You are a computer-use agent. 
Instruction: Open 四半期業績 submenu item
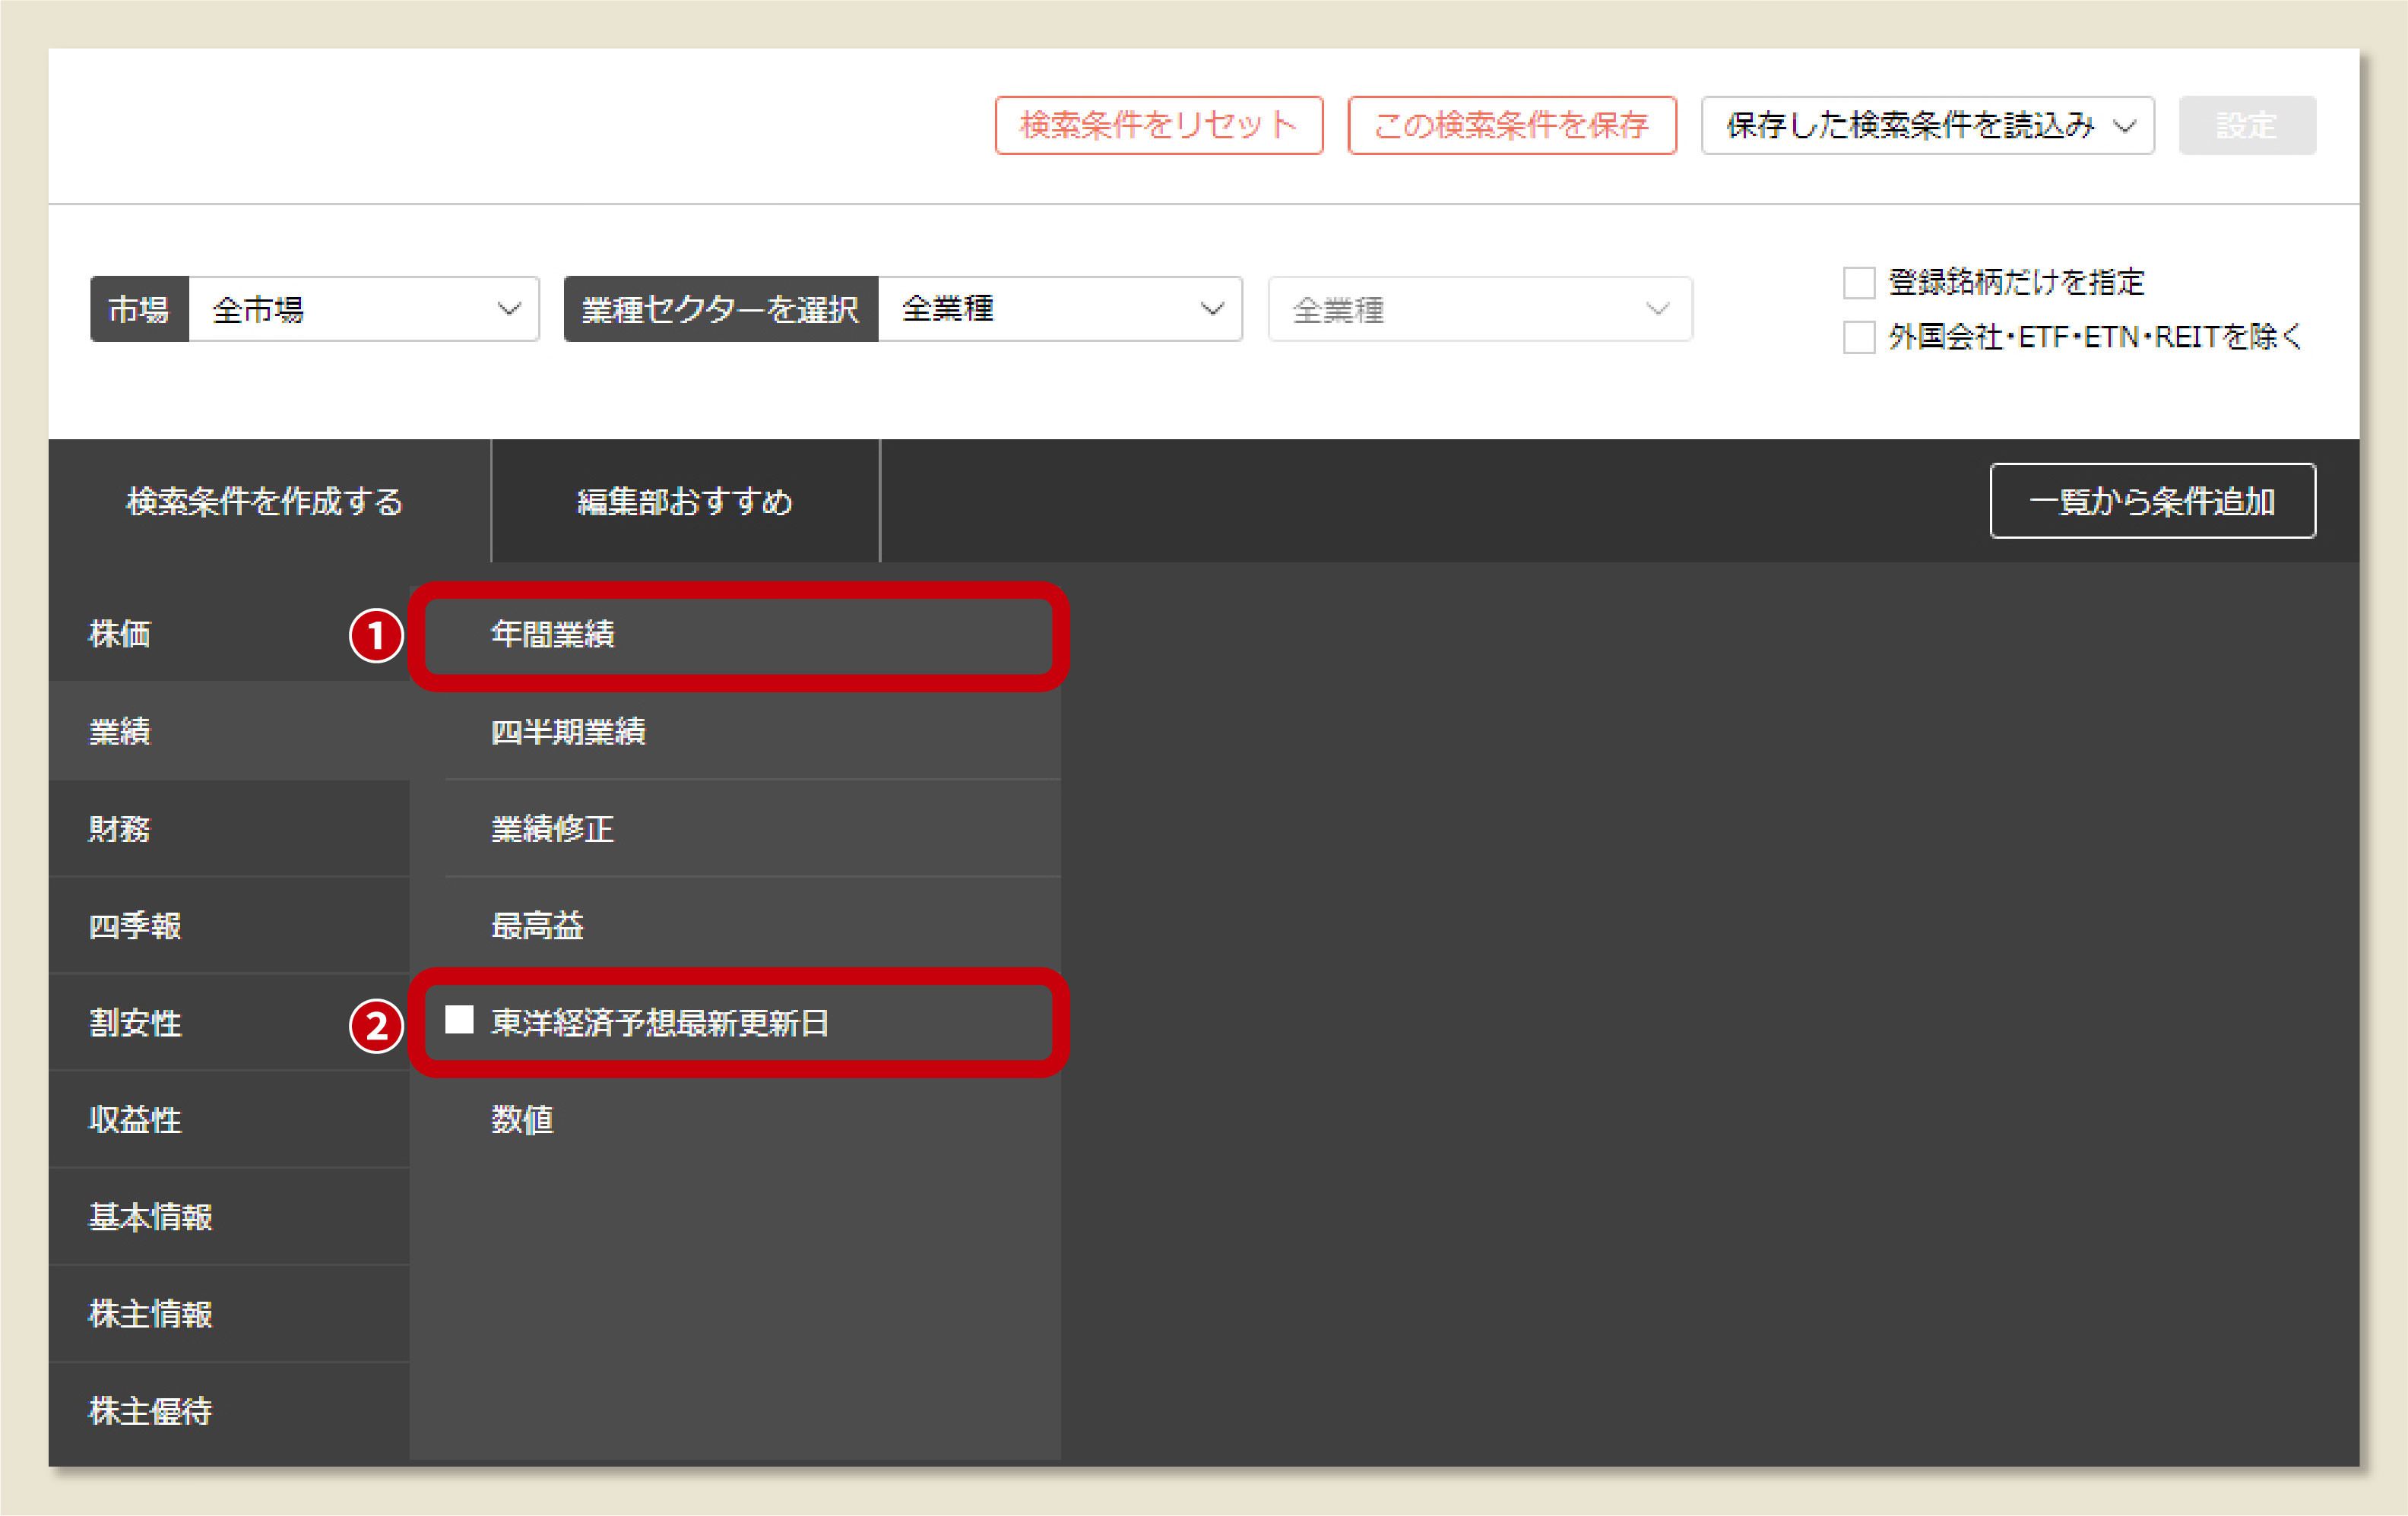tap(752, 731)
